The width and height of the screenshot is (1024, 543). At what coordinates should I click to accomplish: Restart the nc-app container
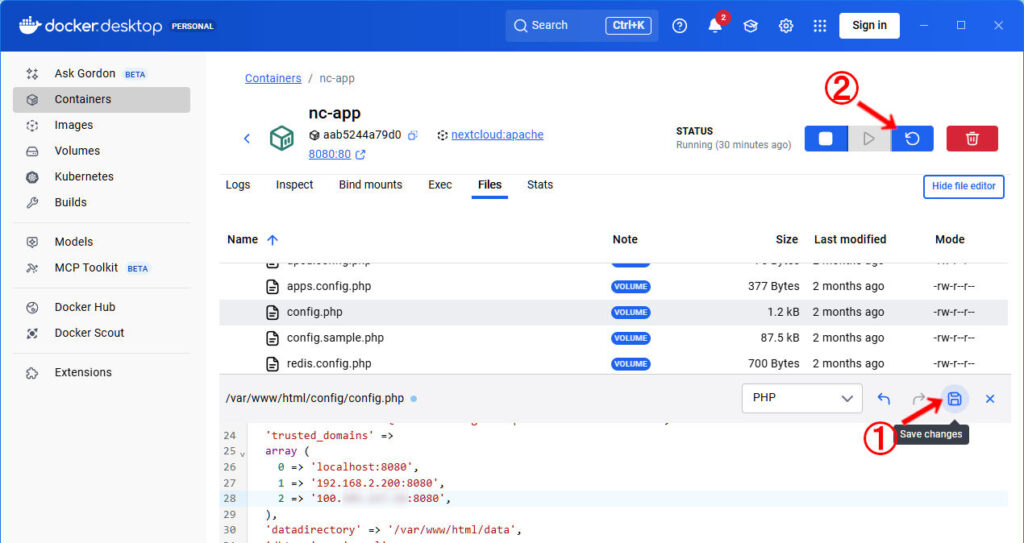[912, 139]
